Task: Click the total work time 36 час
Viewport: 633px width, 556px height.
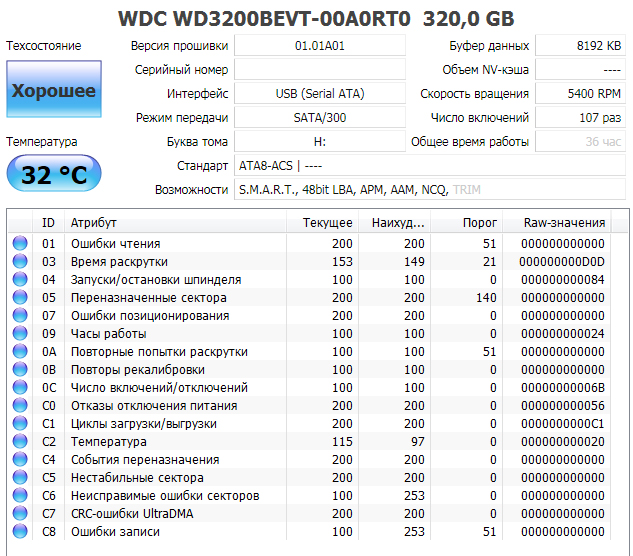Action: pos(581,142)
